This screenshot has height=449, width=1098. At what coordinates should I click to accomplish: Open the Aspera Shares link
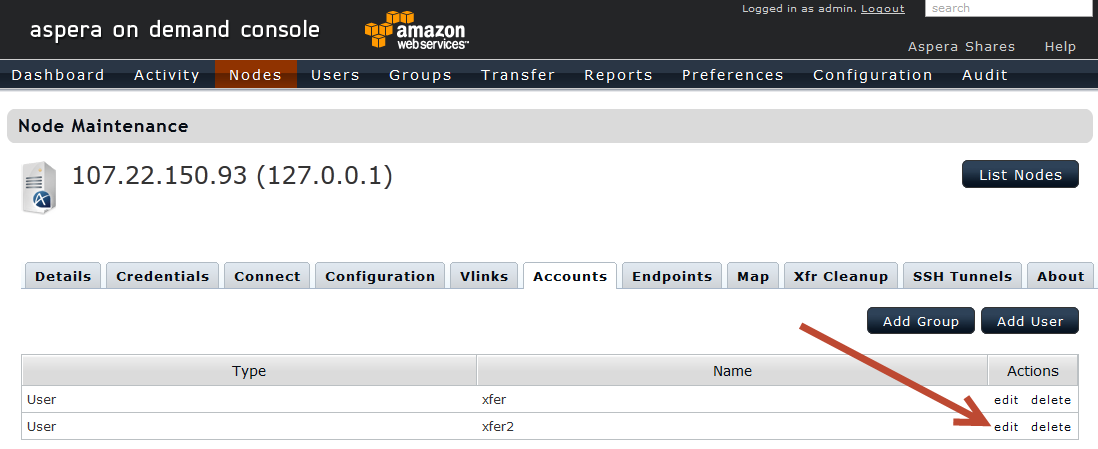click(x=961, y=46)
